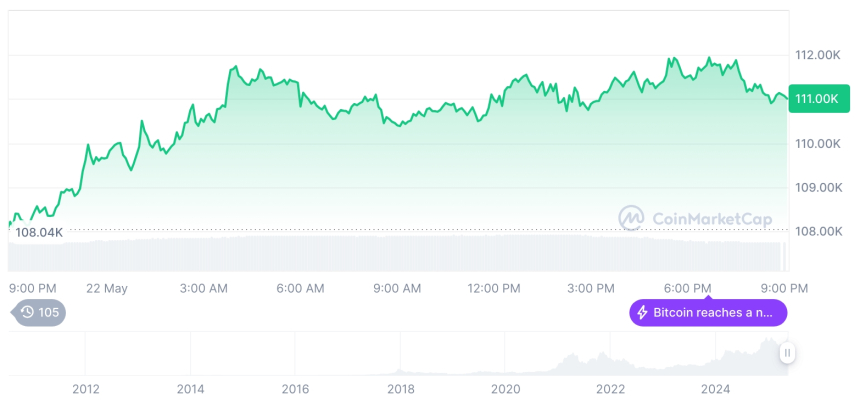The width and height of the screenshot is (860, 401).
Task: Click the 2012 year in the navigator timeline
Action: [85, 388]
